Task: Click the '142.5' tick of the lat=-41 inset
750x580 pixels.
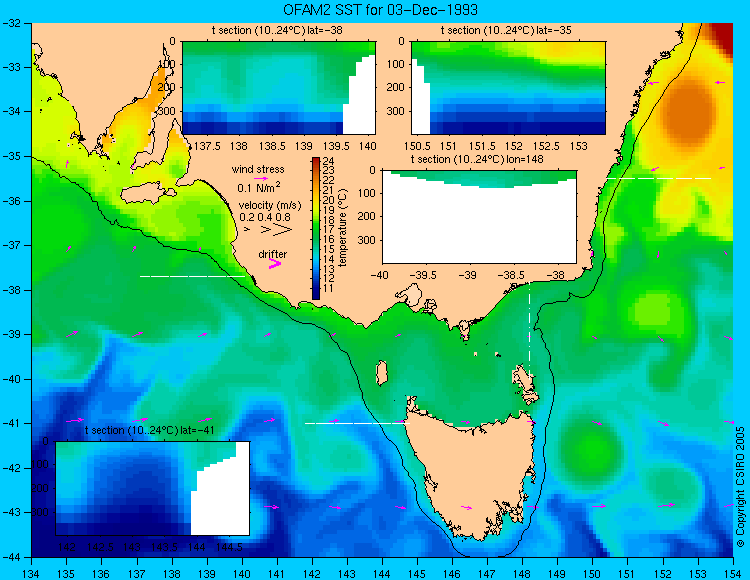Action: [x=100, y=547]
